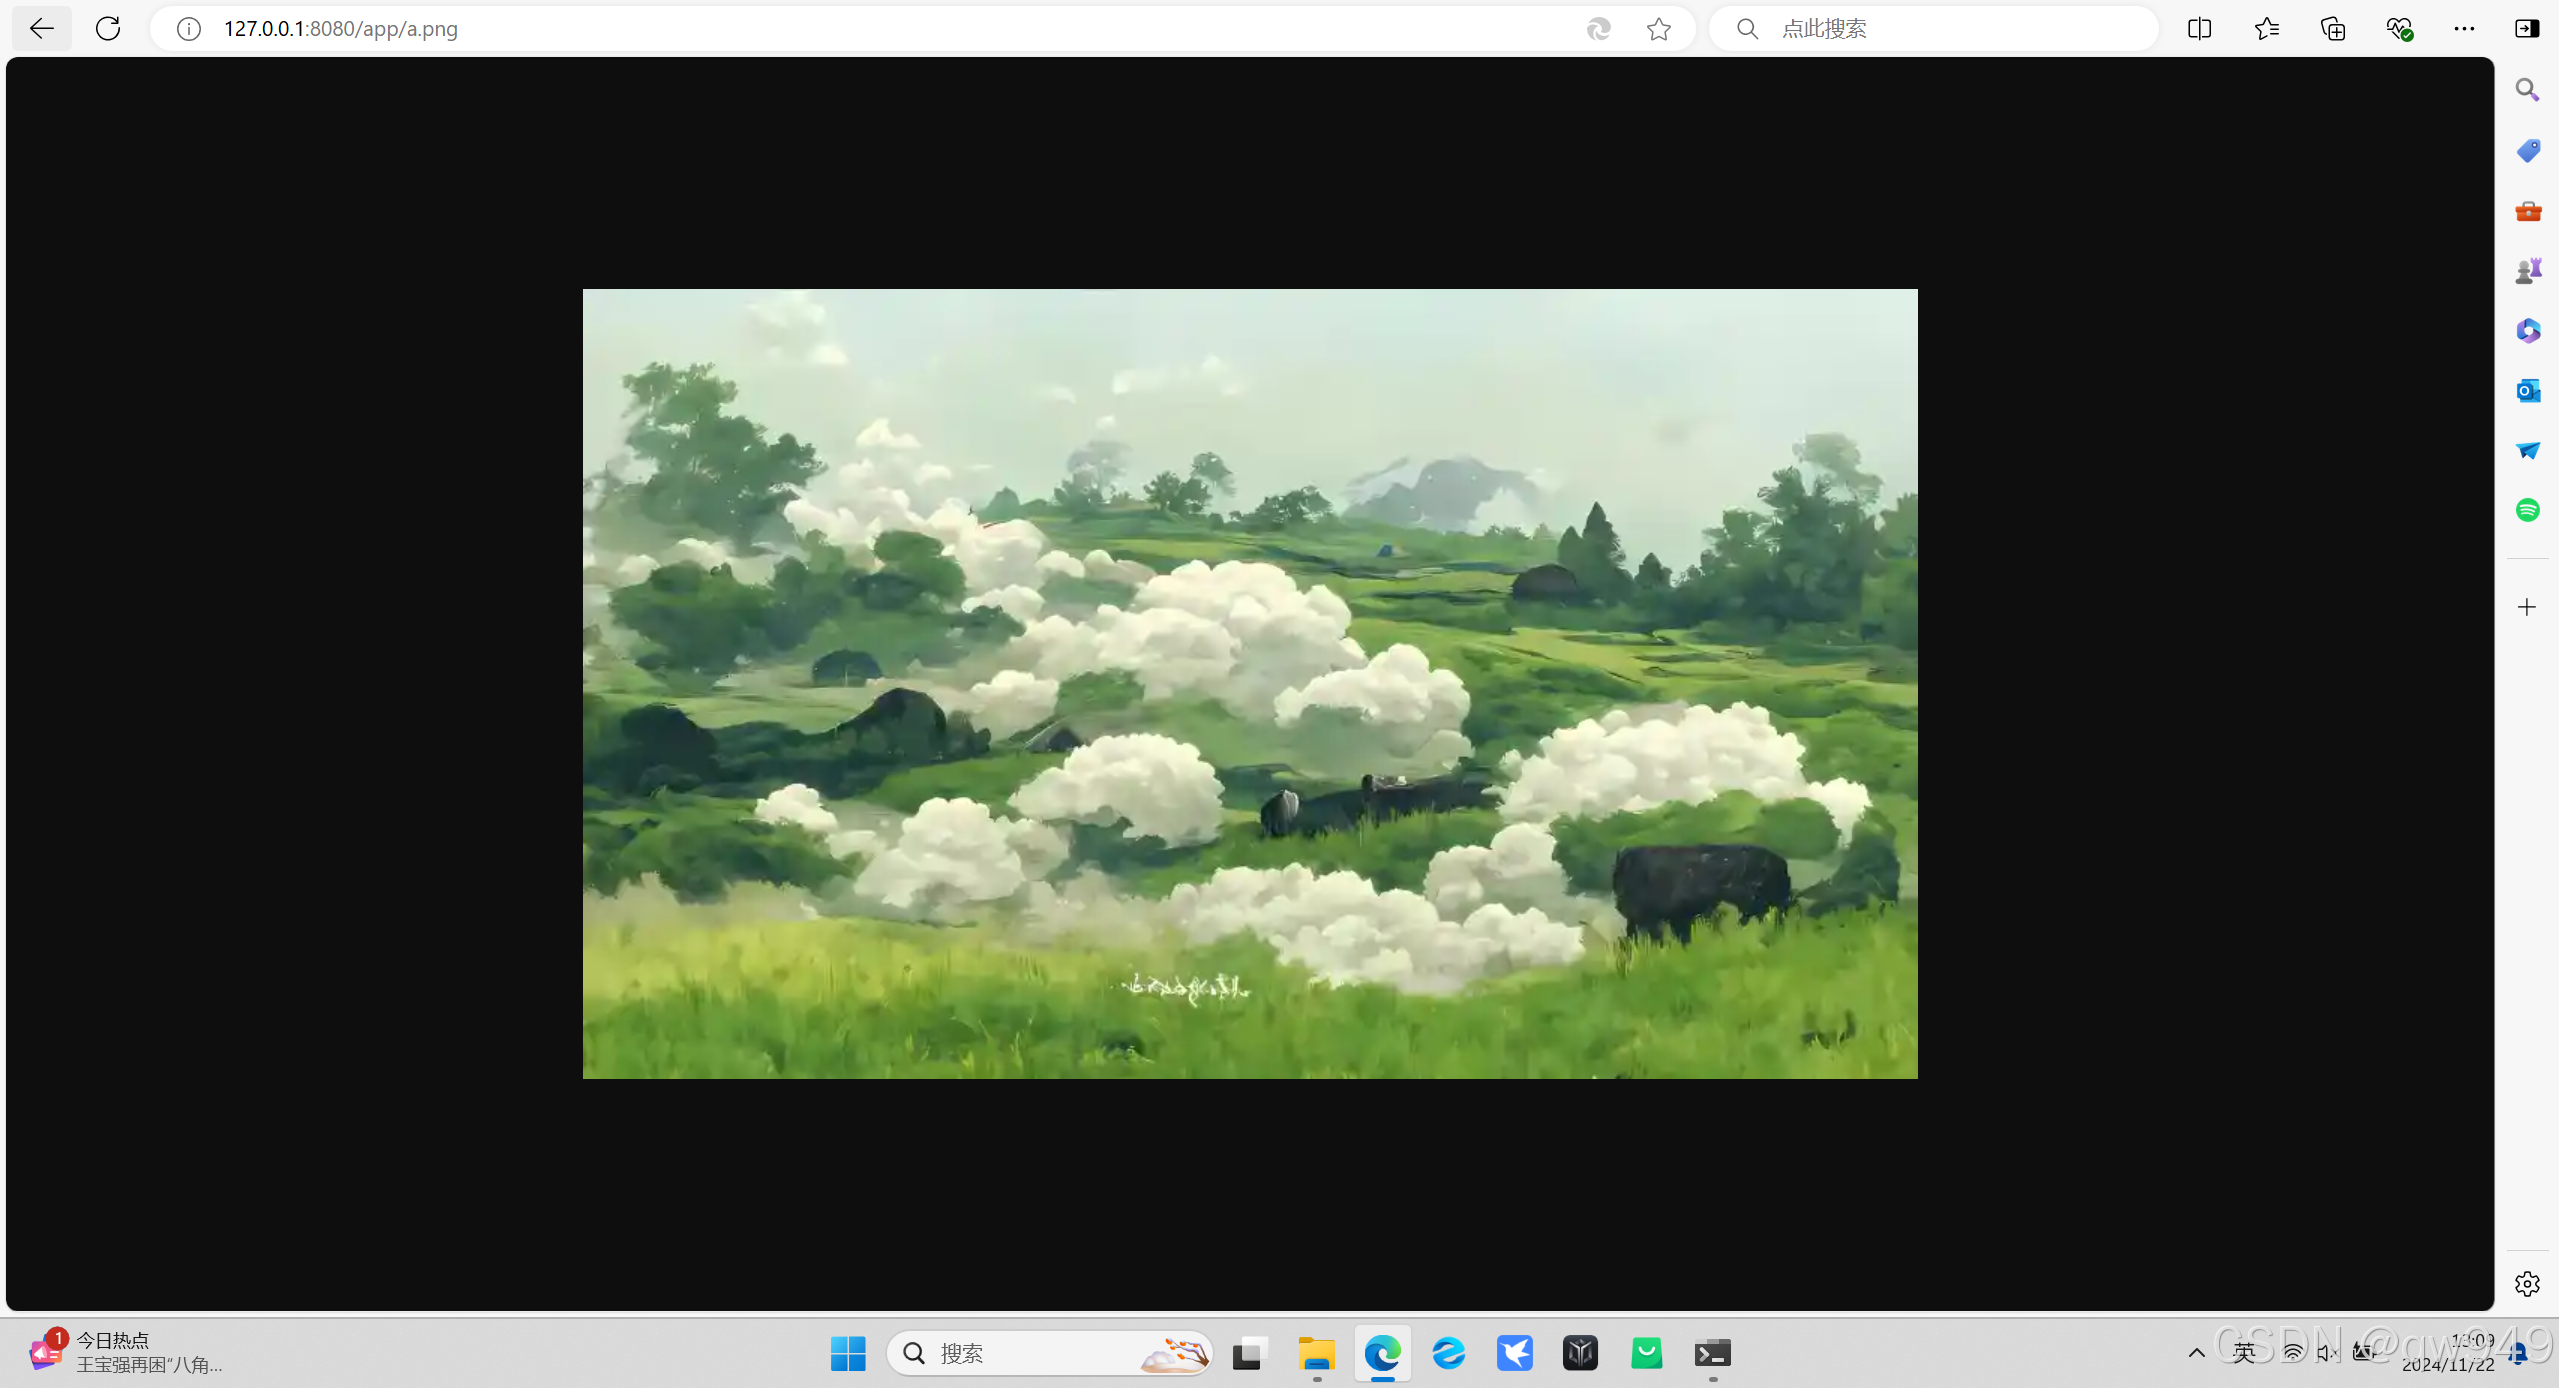Click the browser back arrow
Viewport: 2559px width, 1388px height.
point(42,28)
